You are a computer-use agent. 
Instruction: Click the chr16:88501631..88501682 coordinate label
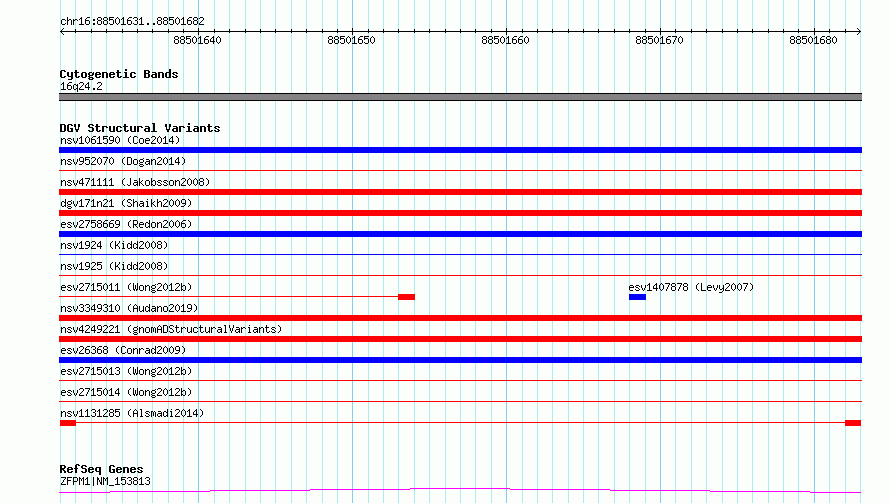tap(132, 21)
